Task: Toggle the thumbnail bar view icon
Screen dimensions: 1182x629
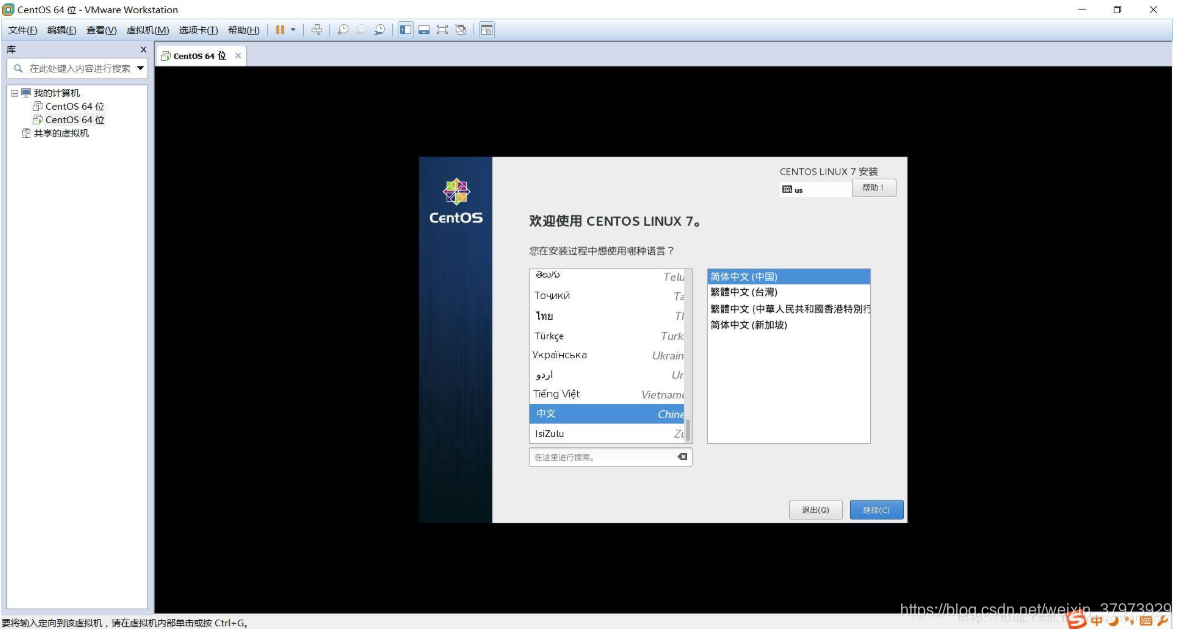Action: [x=424, y=30]
